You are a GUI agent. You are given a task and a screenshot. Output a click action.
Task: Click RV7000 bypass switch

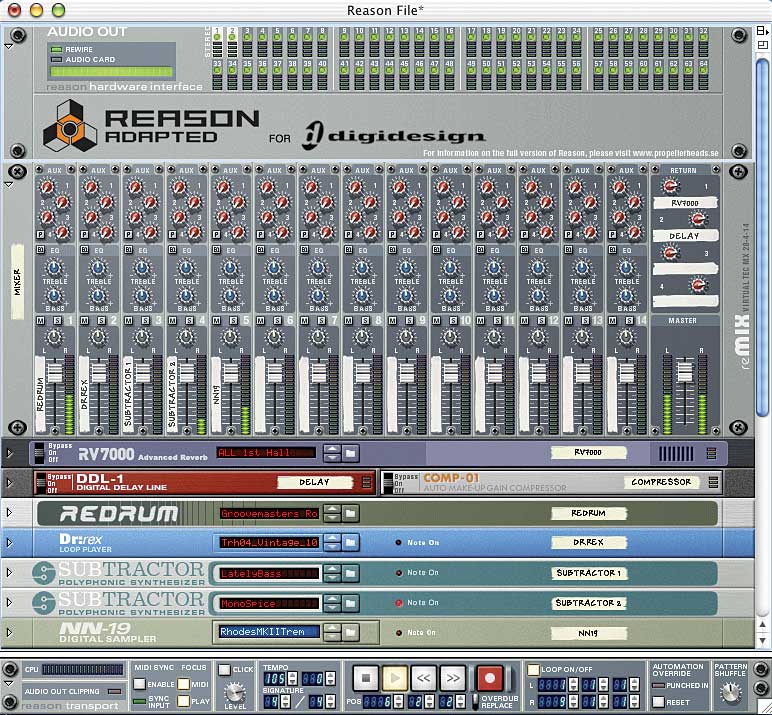[x=39, y=453]
